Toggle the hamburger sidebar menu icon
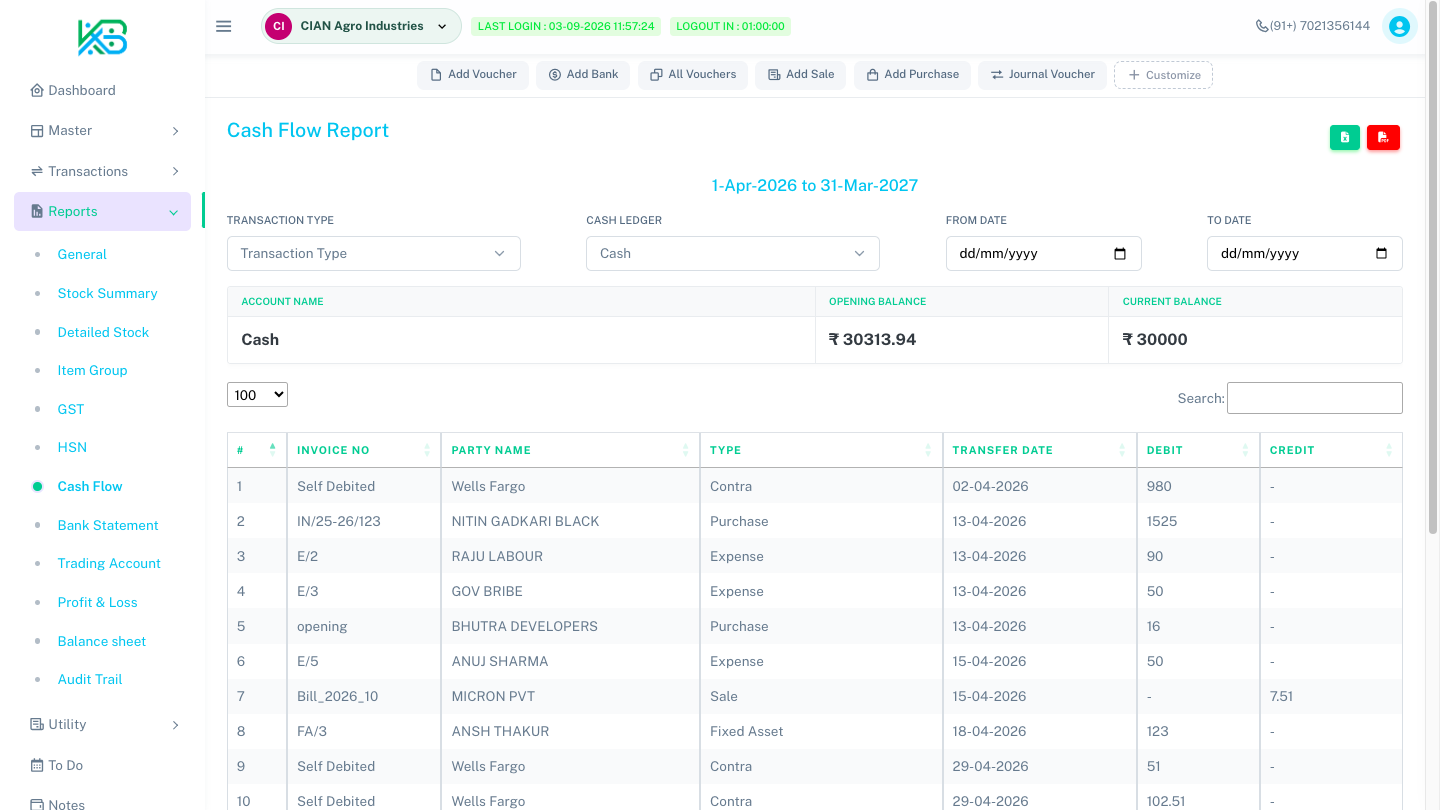Screen dimensions: 1440x810 click(224, 26)
